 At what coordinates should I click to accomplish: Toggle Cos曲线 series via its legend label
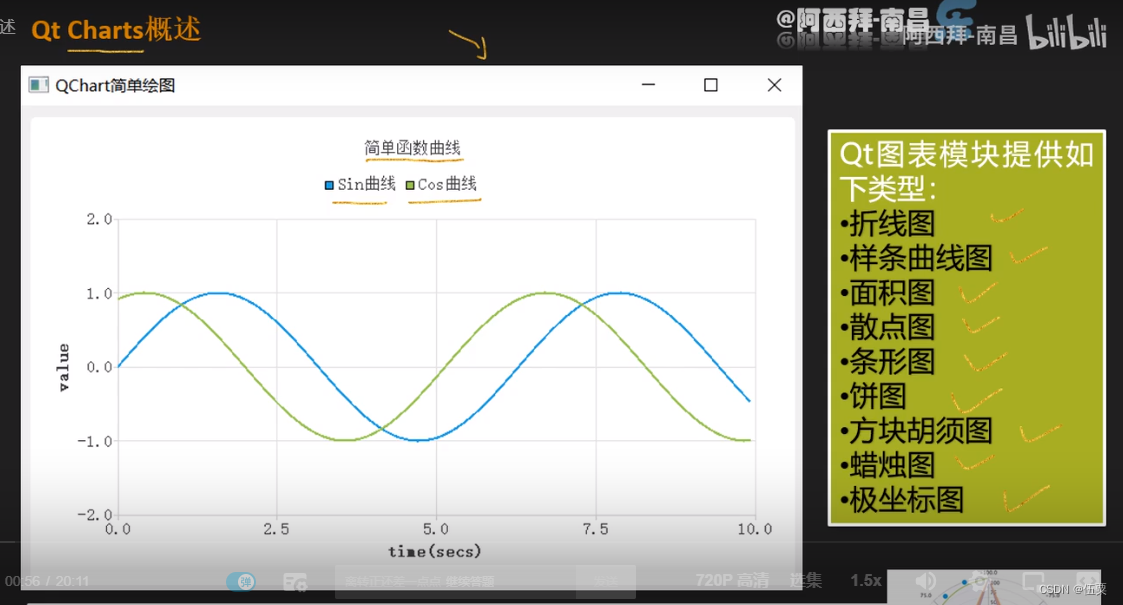tap(448, 184)
